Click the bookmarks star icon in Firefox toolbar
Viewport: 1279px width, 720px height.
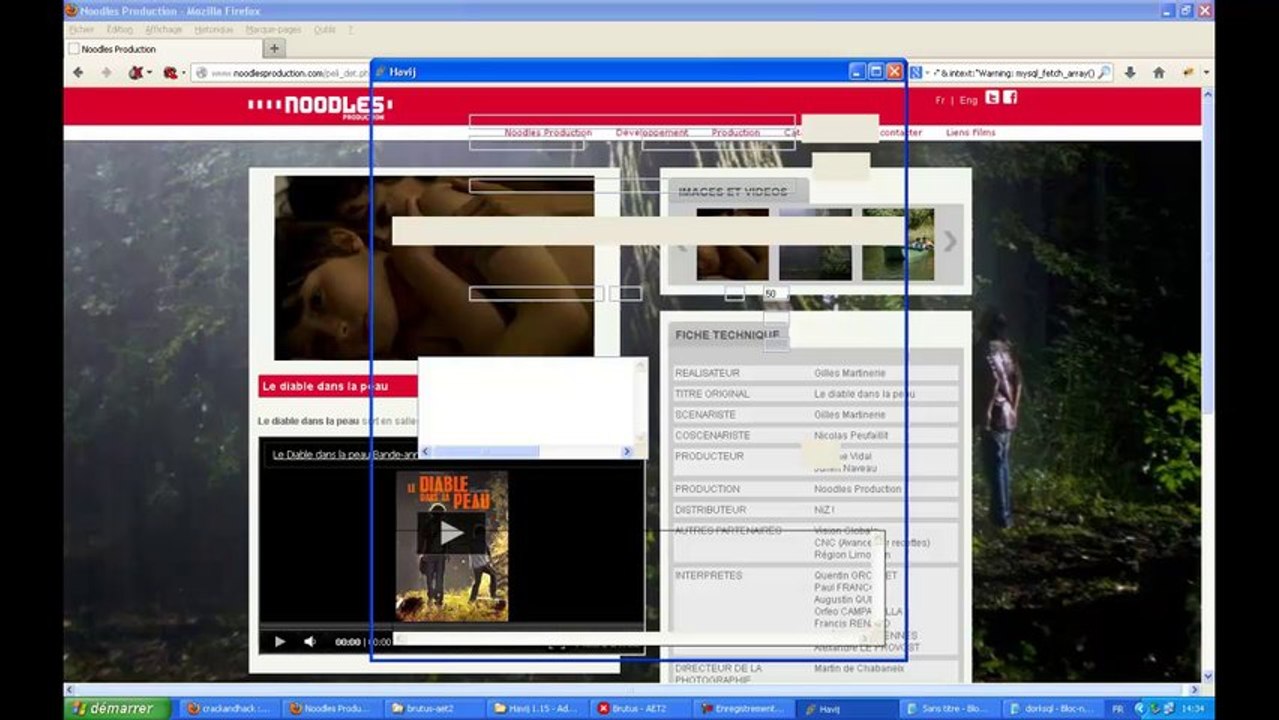(x=1188, y=73)
